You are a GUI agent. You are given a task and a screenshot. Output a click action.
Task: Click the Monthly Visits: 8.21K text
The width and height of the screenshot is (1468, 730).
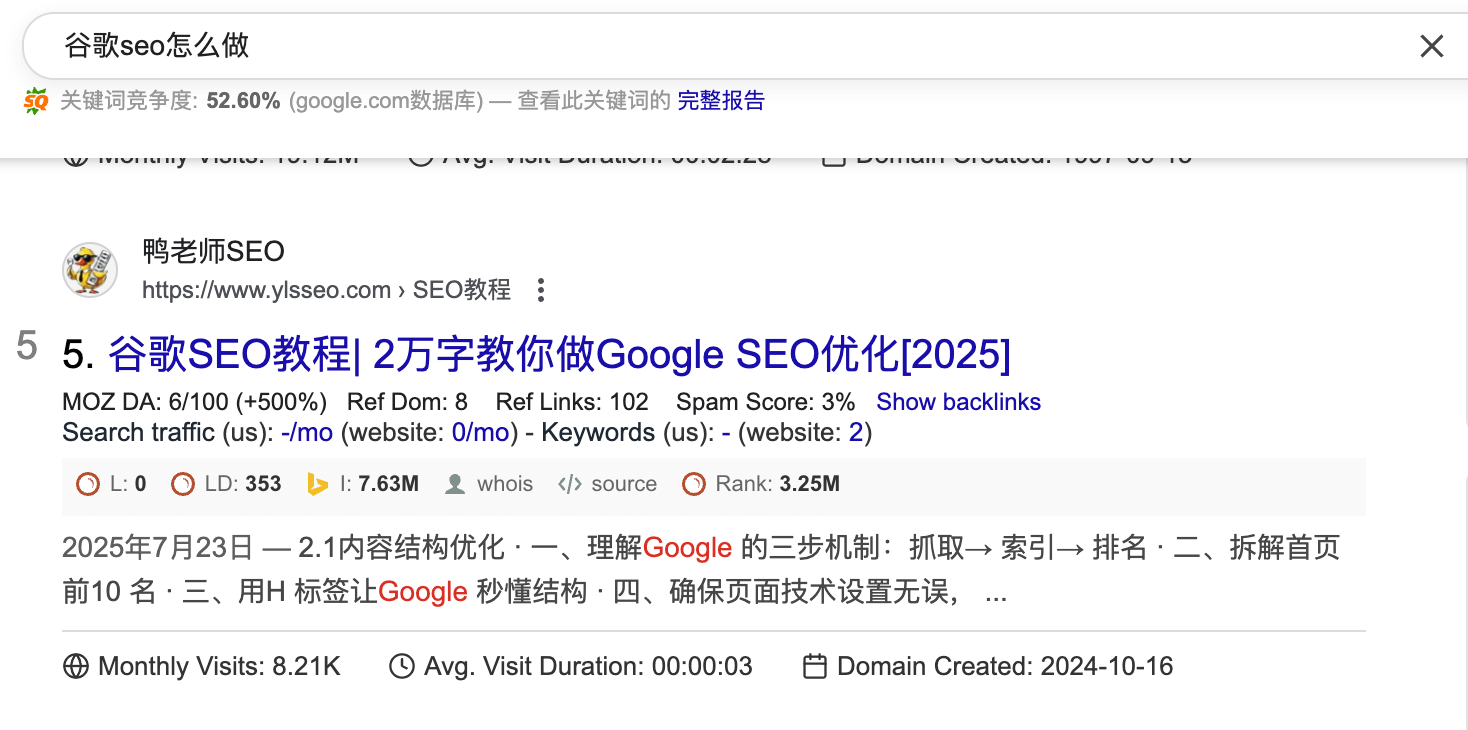(x=220, y=666)
